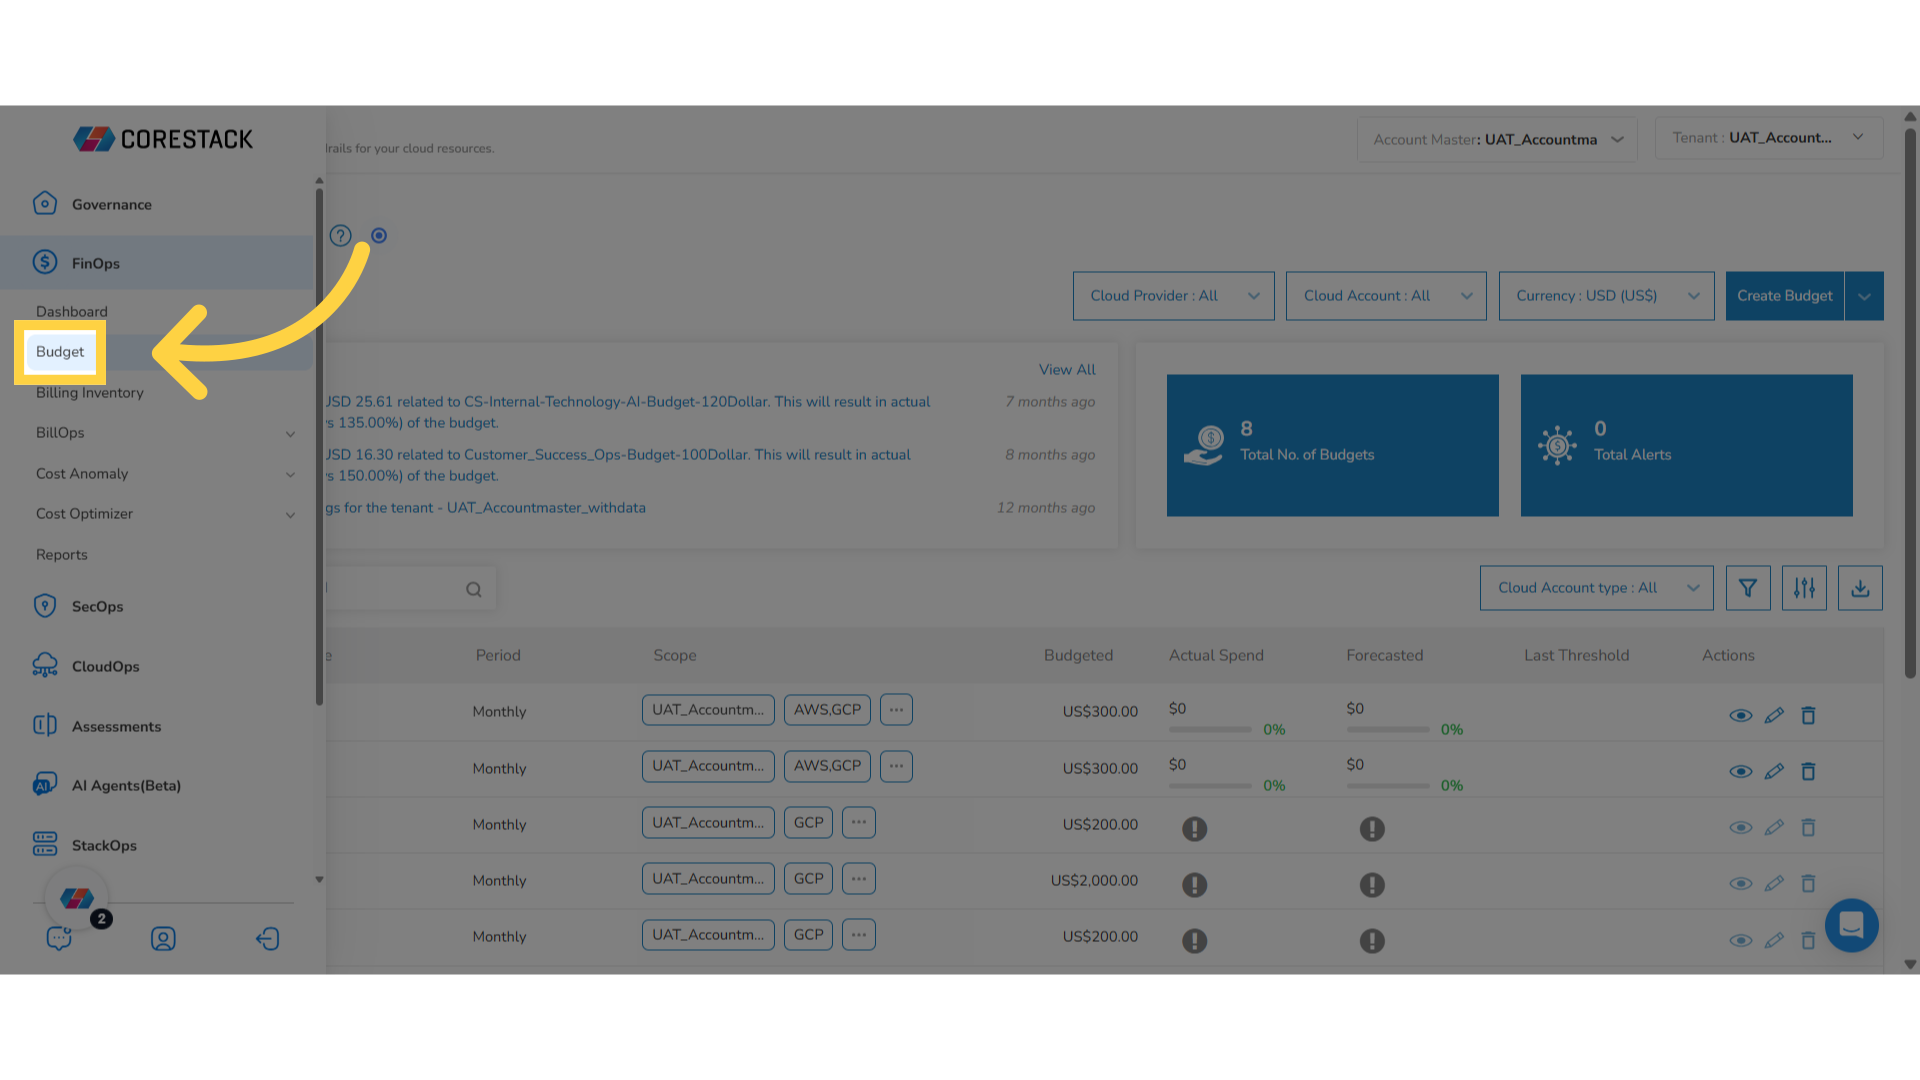Open the user profile icon
The height and width of the screenshot is (1080, 1920).
coord(163,938)
